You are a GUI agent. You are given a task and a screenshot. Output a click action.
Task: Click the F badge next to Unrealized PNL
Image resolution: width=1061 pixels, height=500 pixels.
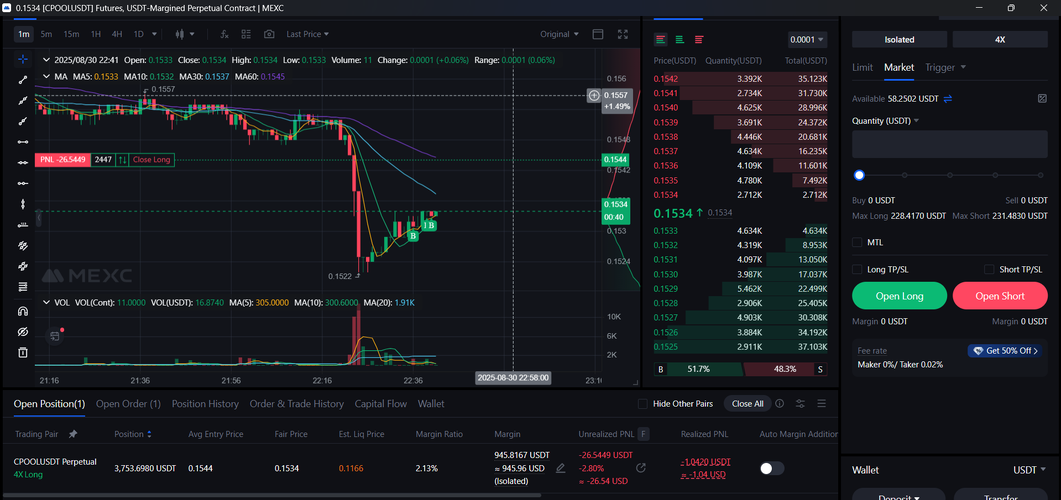[644, 434]
